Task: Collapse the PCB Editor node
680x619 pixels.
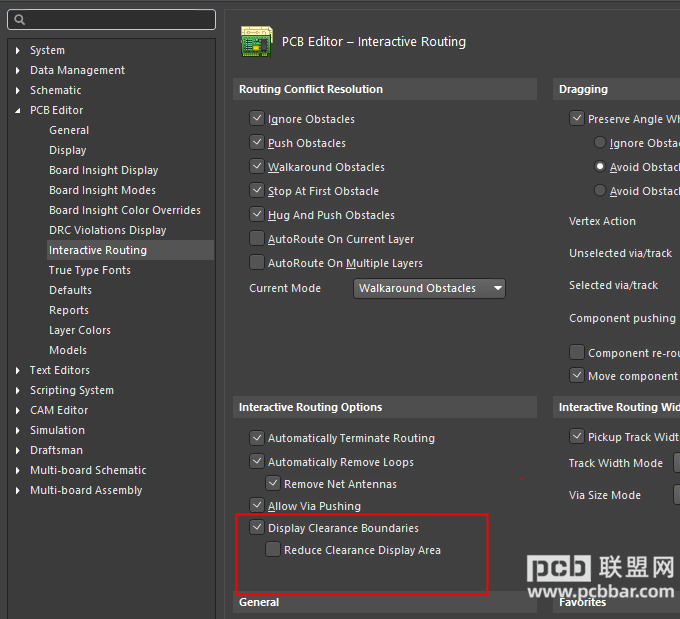Action: click(x=17, y=111)
